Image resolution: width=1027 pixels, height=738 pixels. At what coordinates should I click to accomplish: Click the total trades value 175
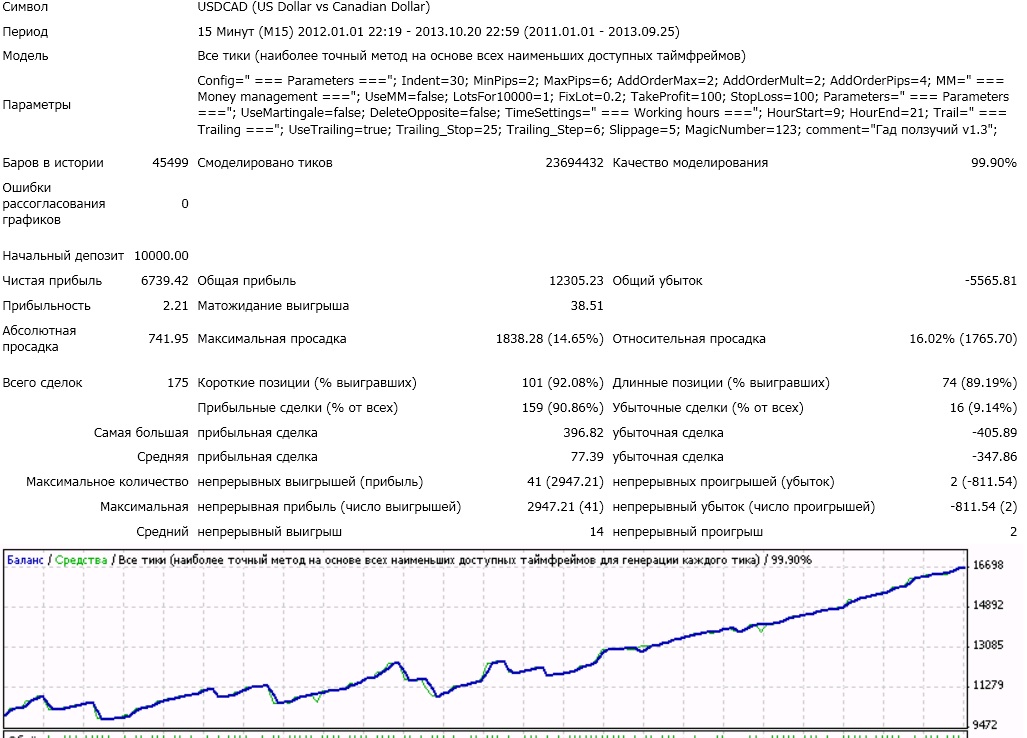click(x=177, y=382)
